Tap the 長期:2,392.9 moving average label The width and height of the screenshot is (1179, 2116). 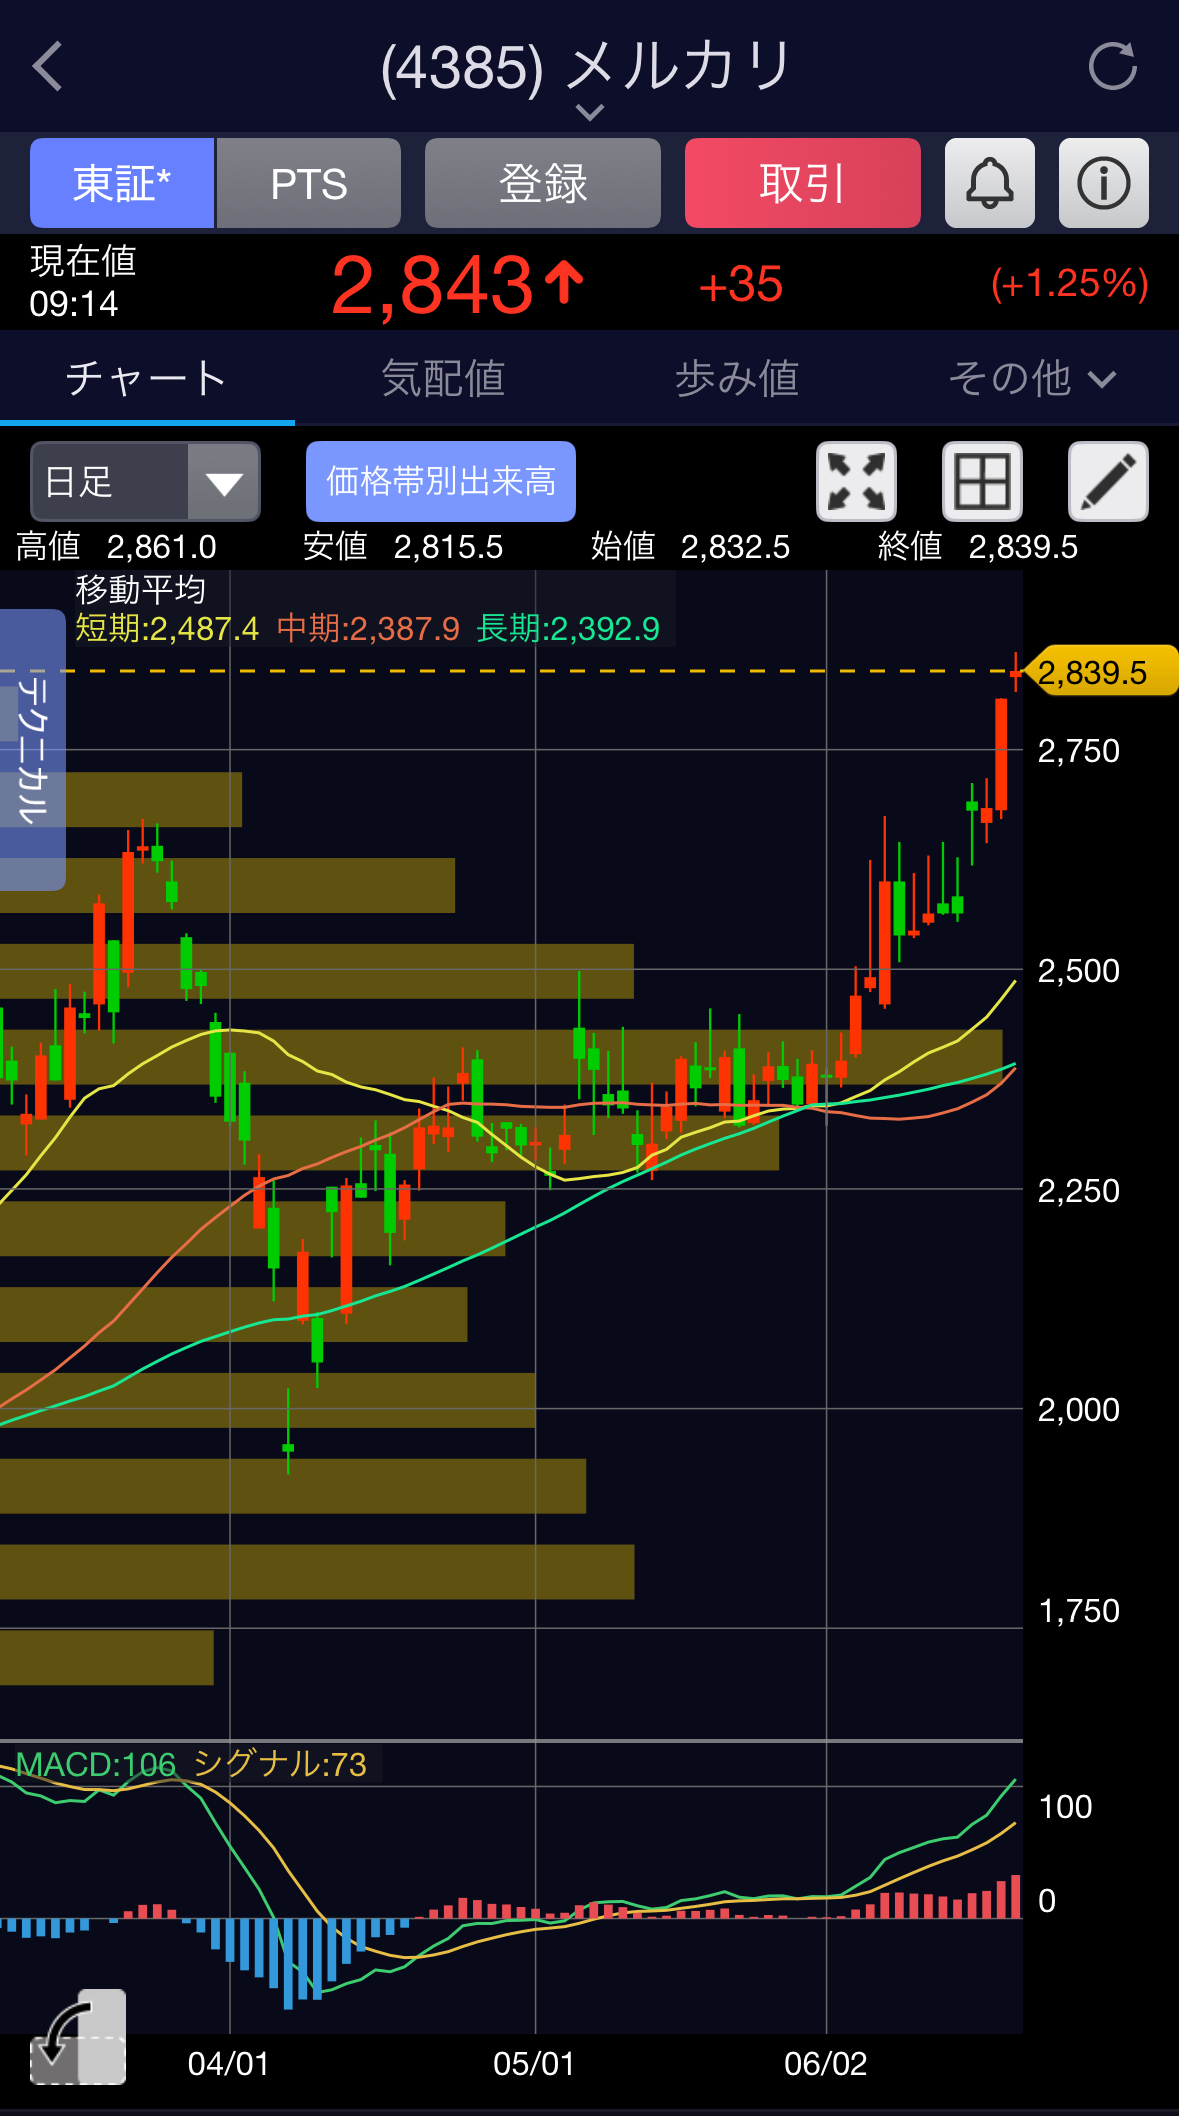[568, 628]
